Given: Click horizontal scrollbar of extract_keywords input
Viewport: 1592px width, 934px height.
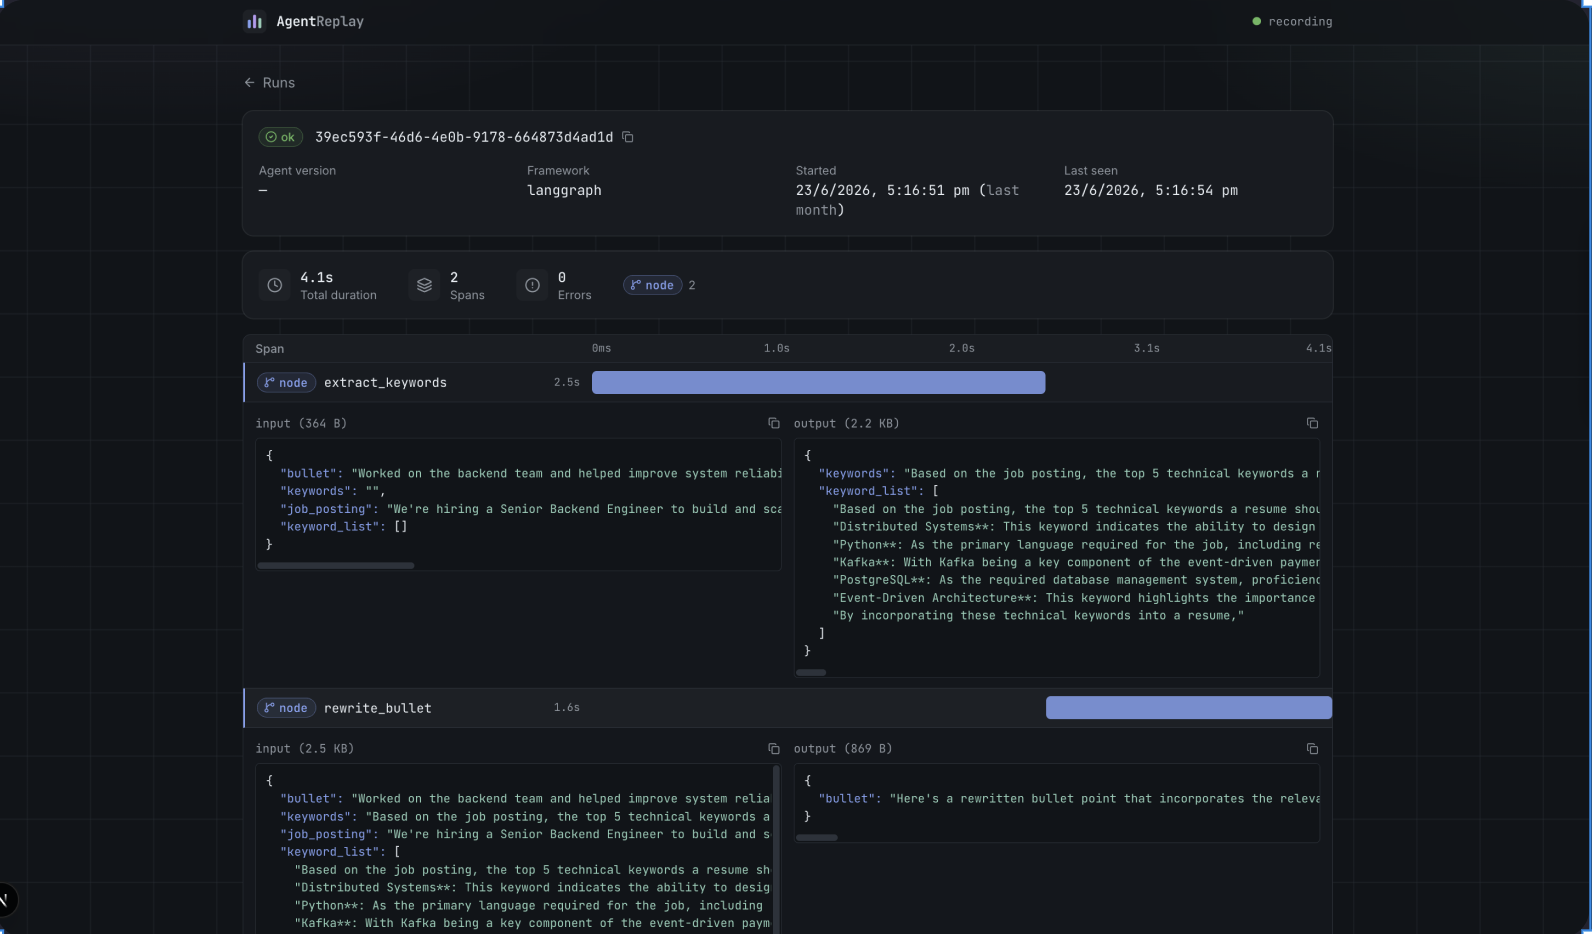Looking at the screenshot, I should pyautogui.click(x=336, y=566).
